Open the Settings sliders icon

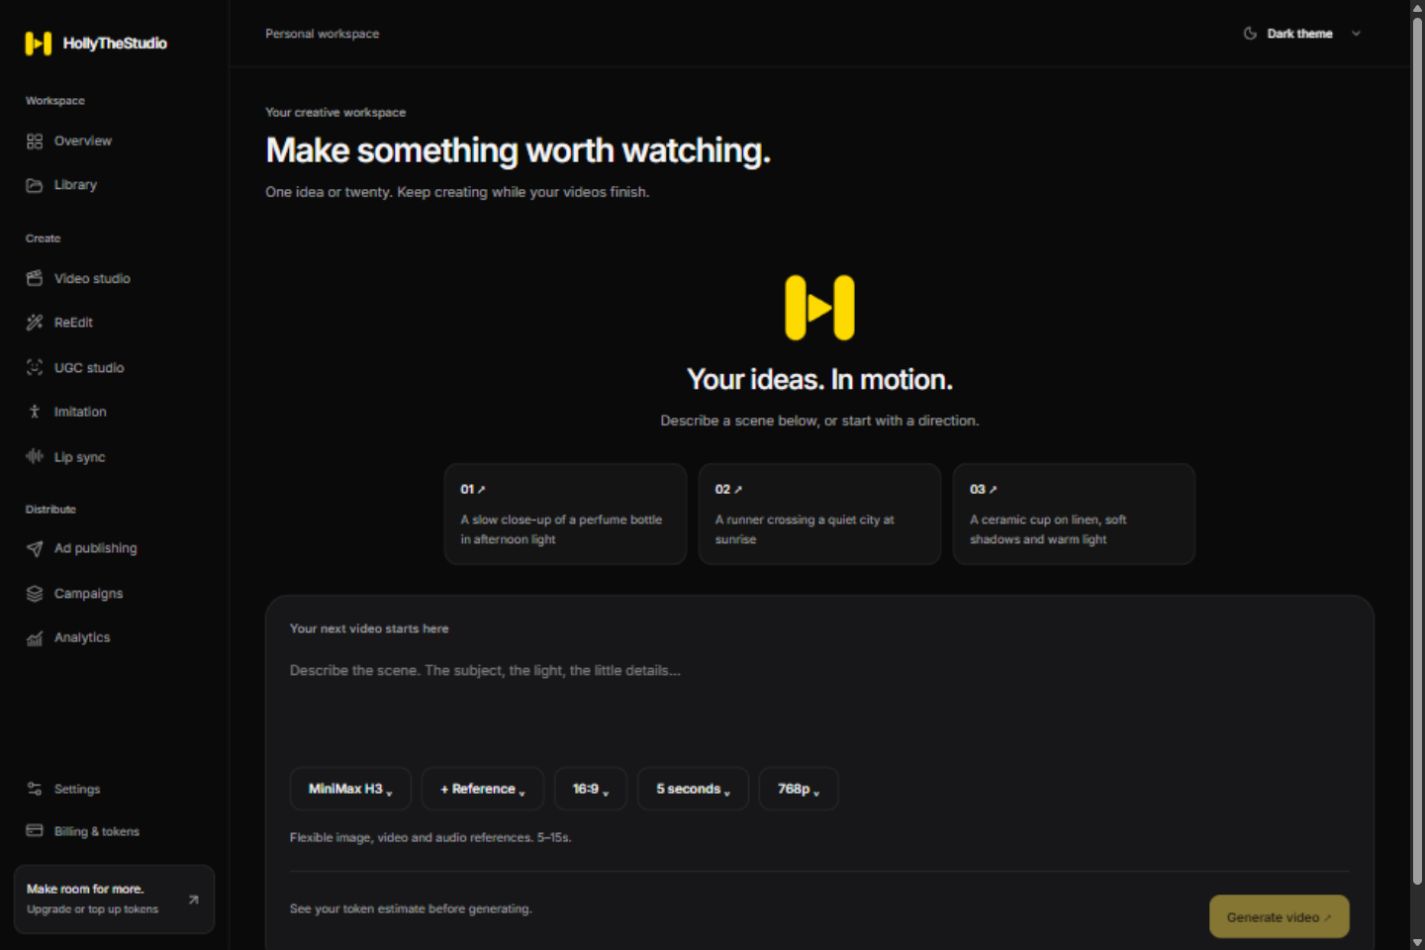pyautogui.click(x=35, y=789)
